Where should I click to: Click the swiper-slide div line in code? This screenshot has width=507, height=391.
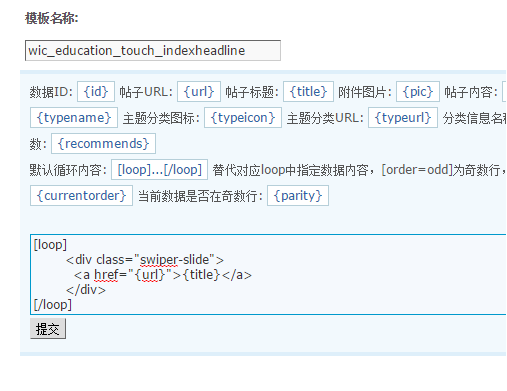[145, 260]
